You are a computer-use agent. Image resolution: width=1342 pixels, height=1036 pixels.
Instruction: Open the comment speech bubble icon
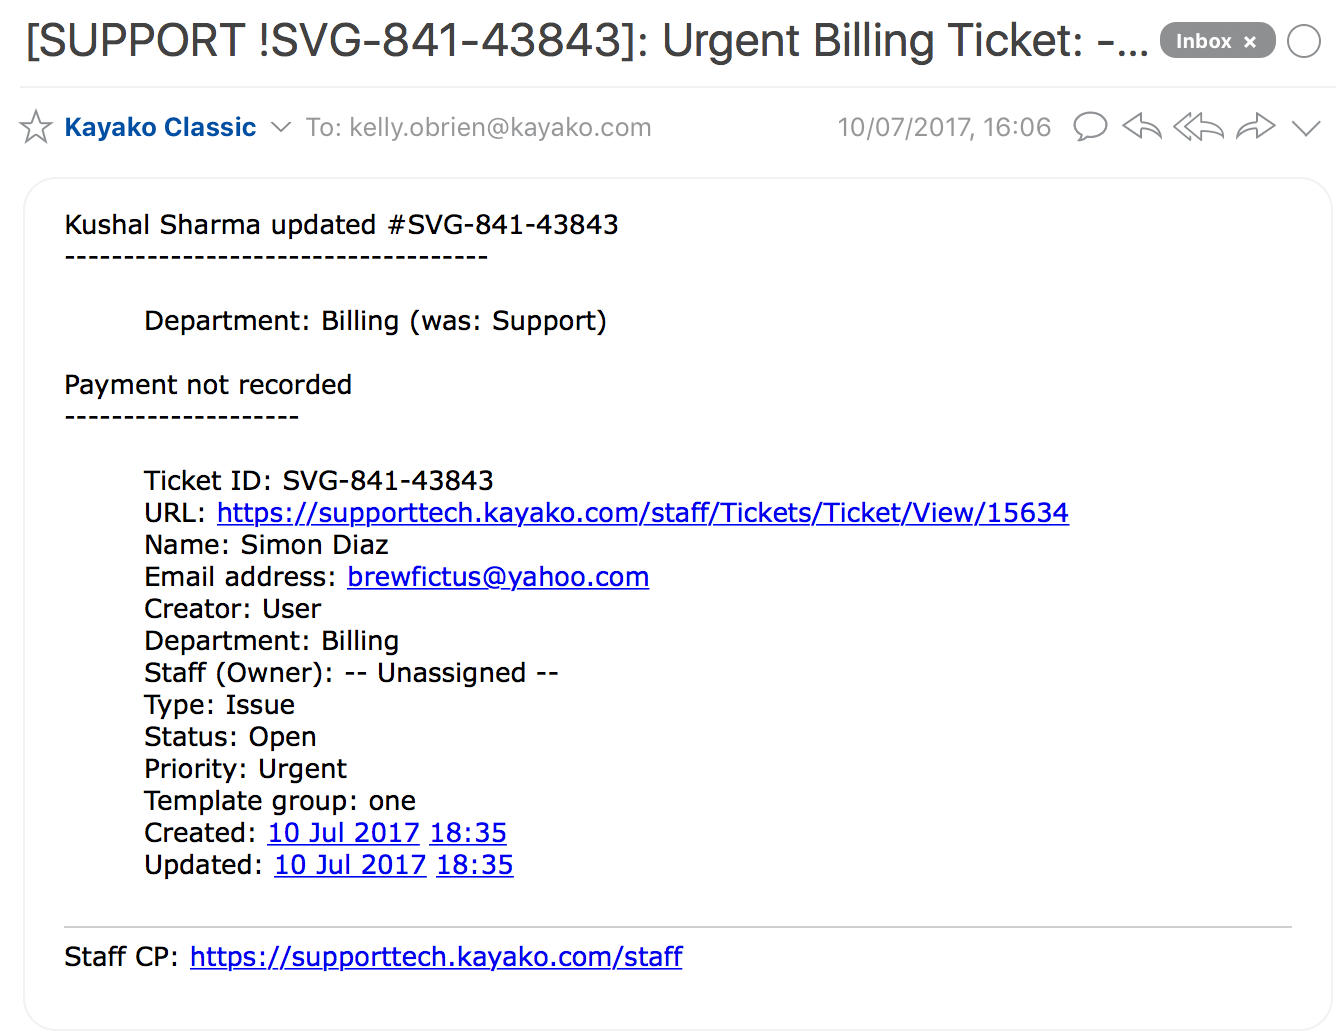click(1090, 127)
